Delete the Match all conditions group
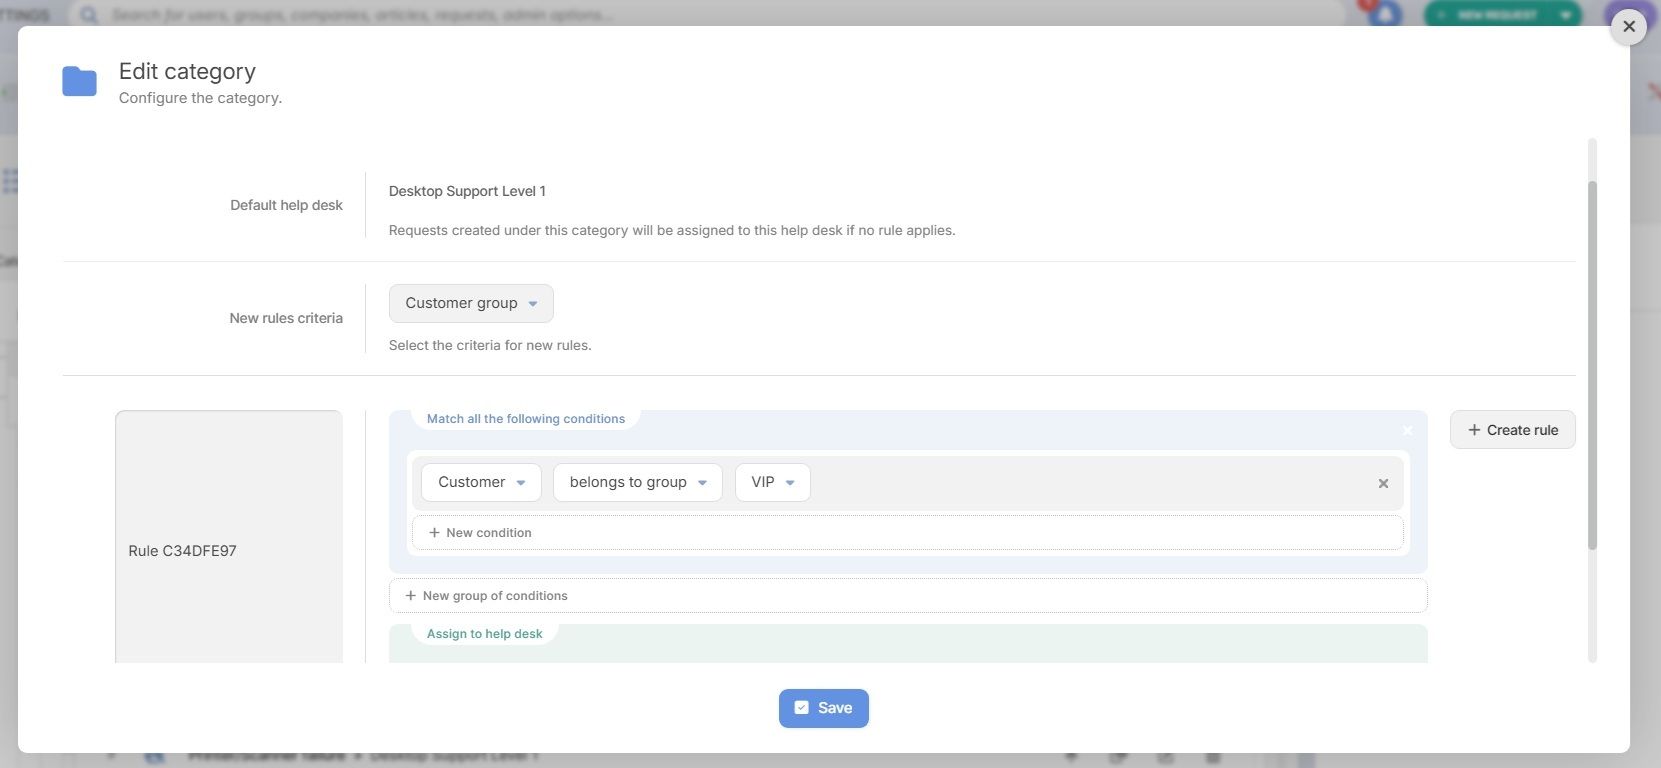 point(1407,431)
